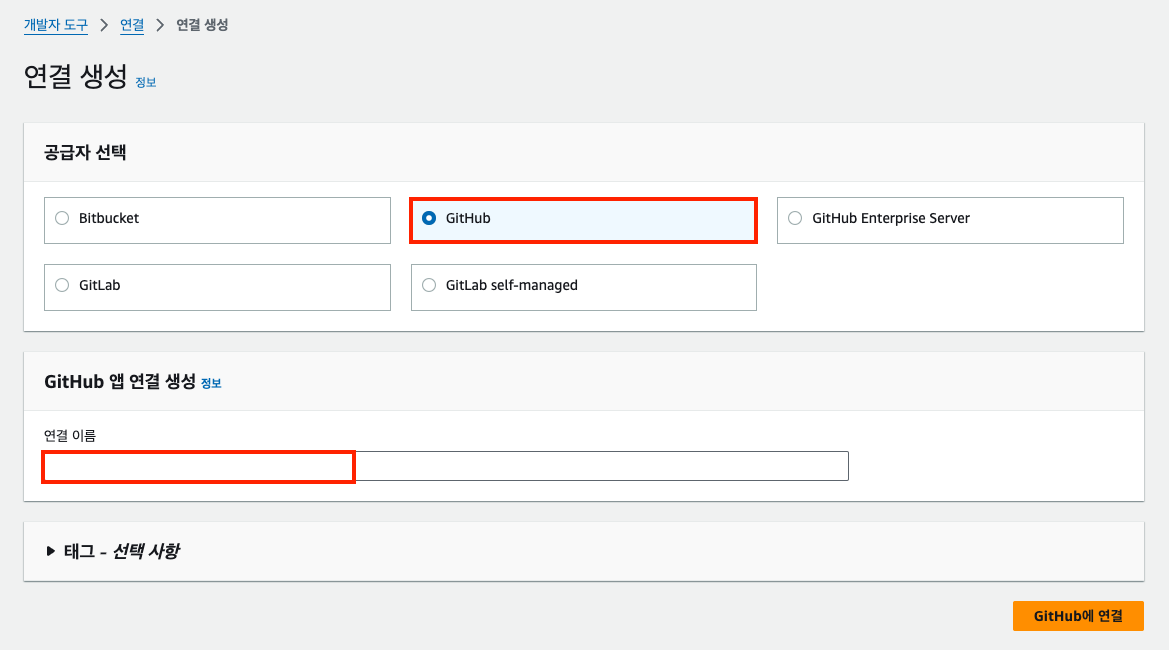Click the 공급자 선택 section heading
The width and height of the screenshot is (1169, 650).
[85, 152]
